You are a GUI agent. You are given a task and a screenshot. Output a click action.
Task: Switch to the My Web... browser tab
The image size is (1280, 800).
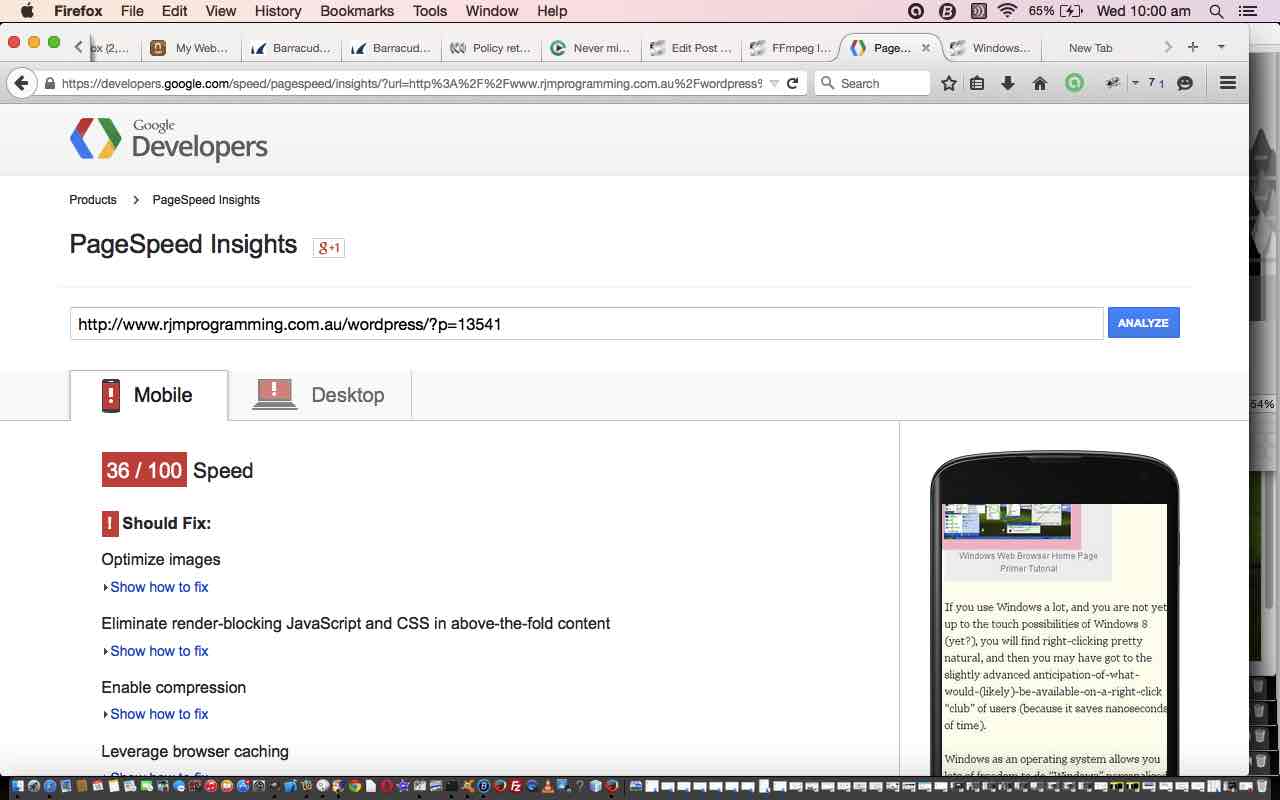(x=191, y=48)
